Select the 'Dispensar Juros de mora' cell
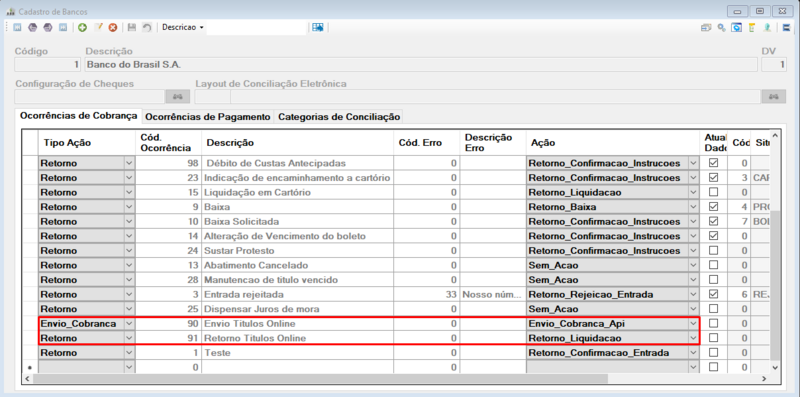Image resolution: width=800 pixels, height=397 pixels. (x=297, y=309)
